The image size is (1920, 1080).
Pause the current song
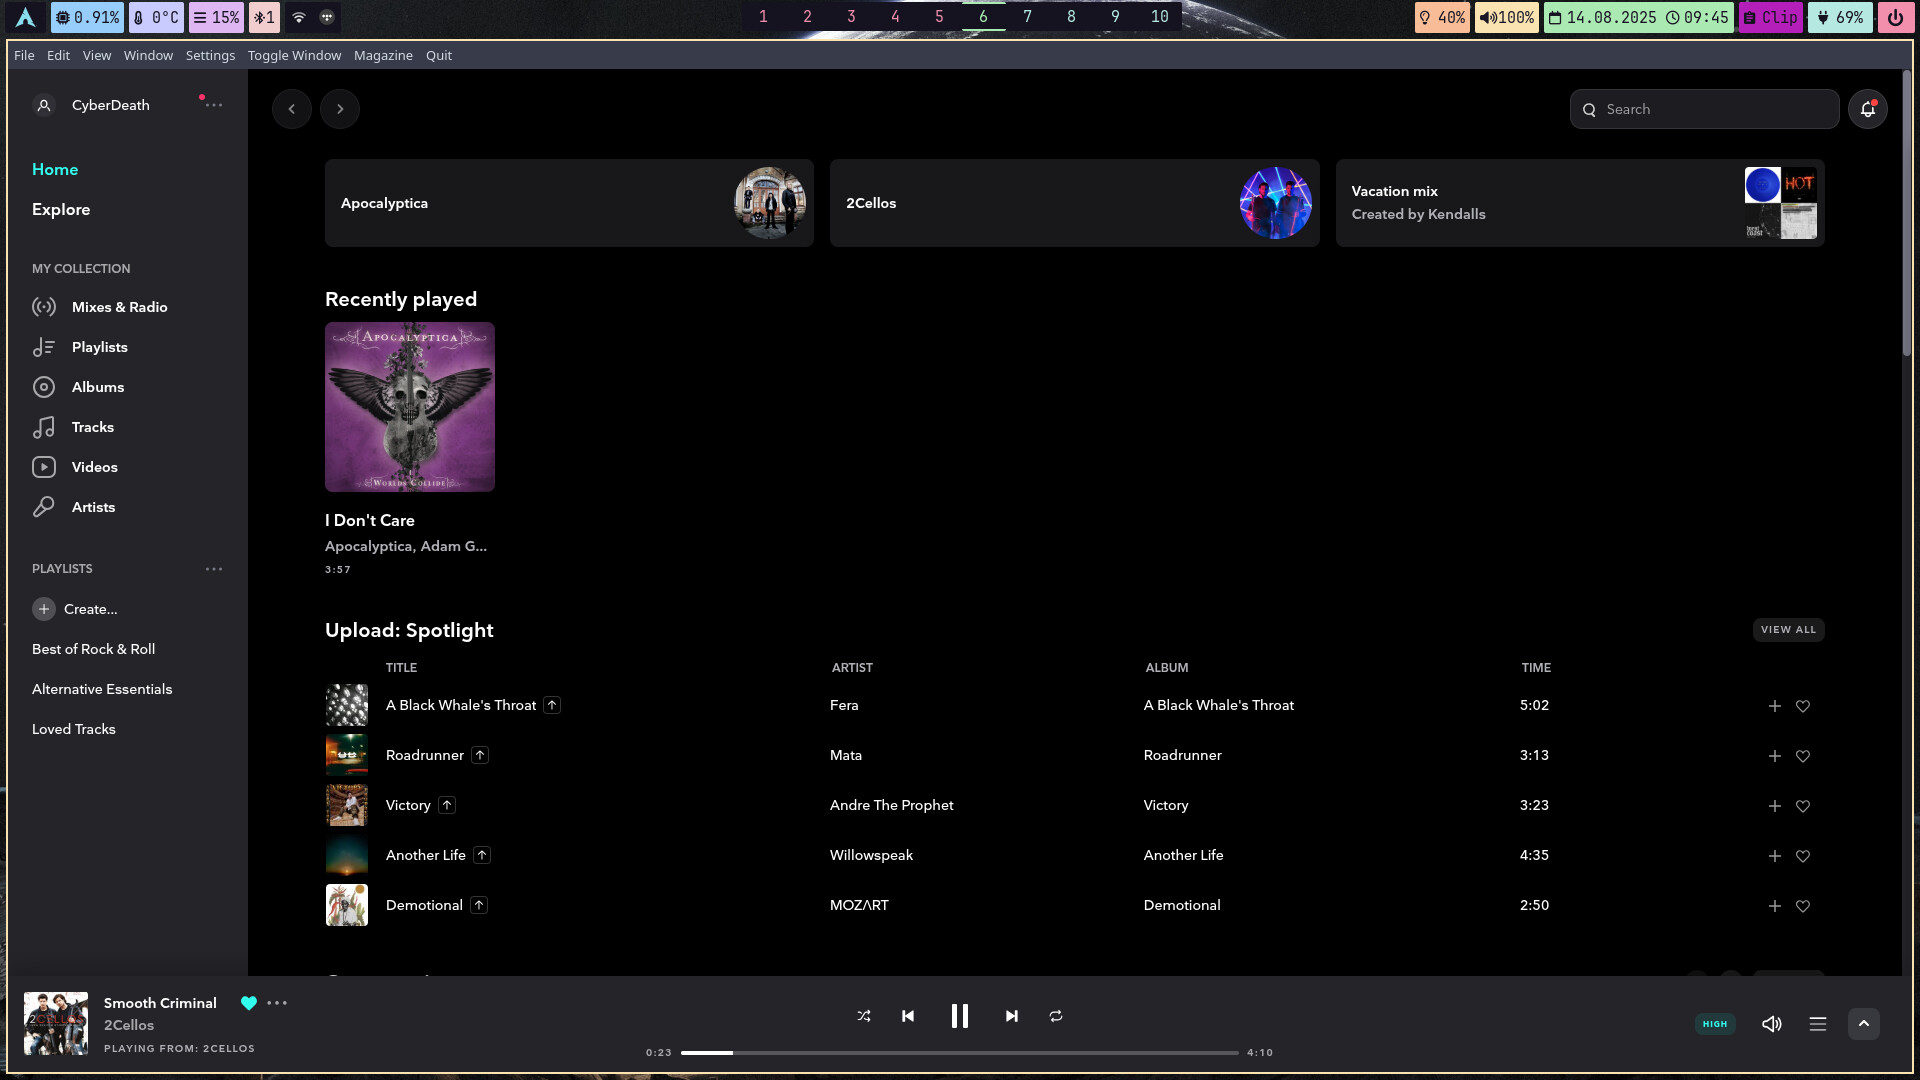959,1016
